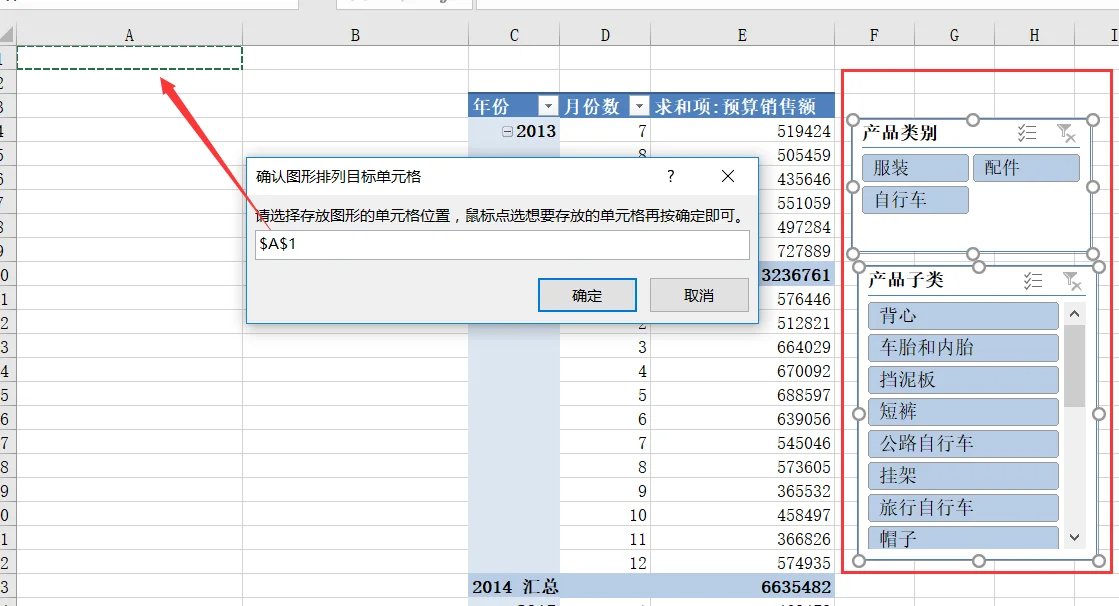Pick 旅行自行车 in the slicer
Screen dimensions: 1119x606
click(x=963, y=507)
